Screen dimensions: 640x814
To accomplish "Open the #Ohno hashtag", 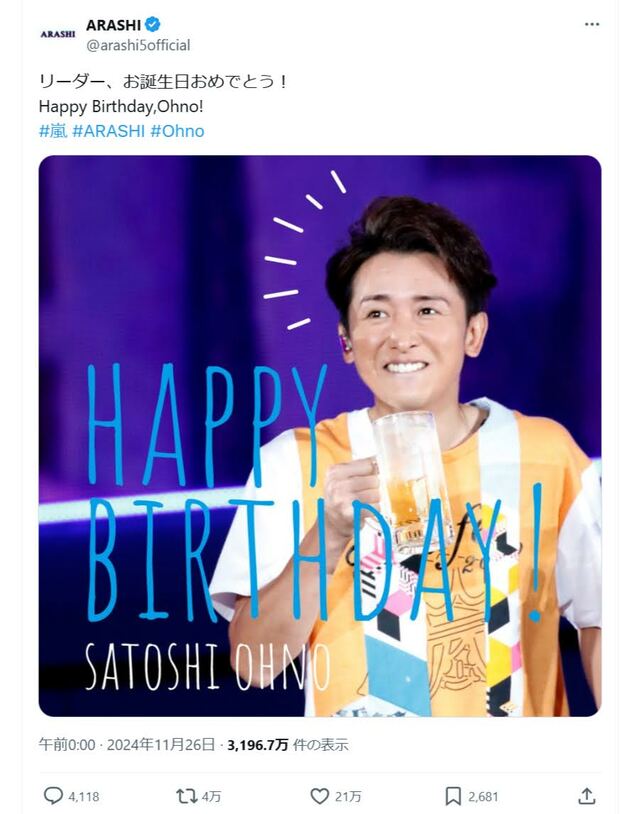I will (178, 131).
